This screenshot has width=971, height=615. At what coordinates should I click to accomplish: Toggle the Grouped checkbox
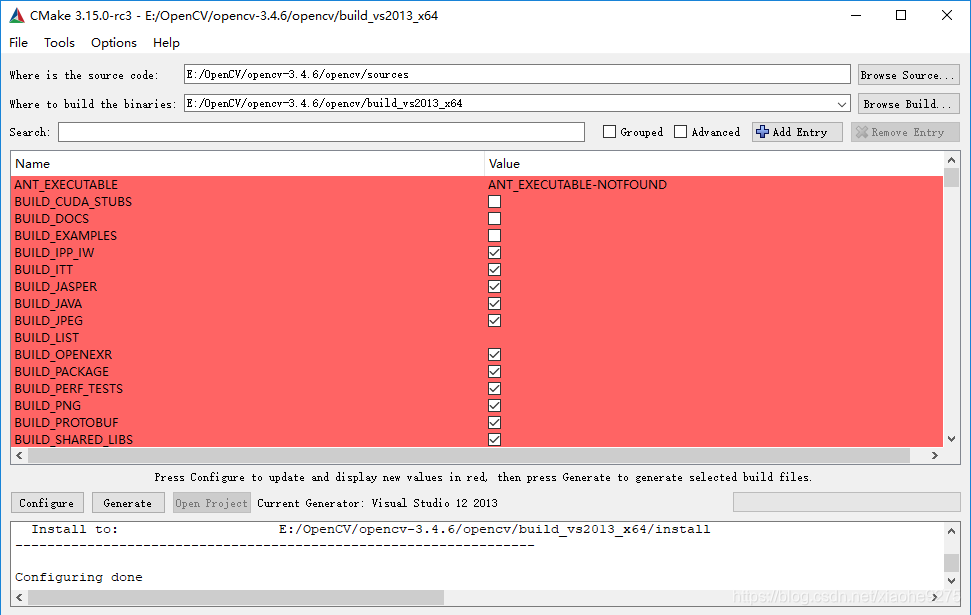click(609, 132)
